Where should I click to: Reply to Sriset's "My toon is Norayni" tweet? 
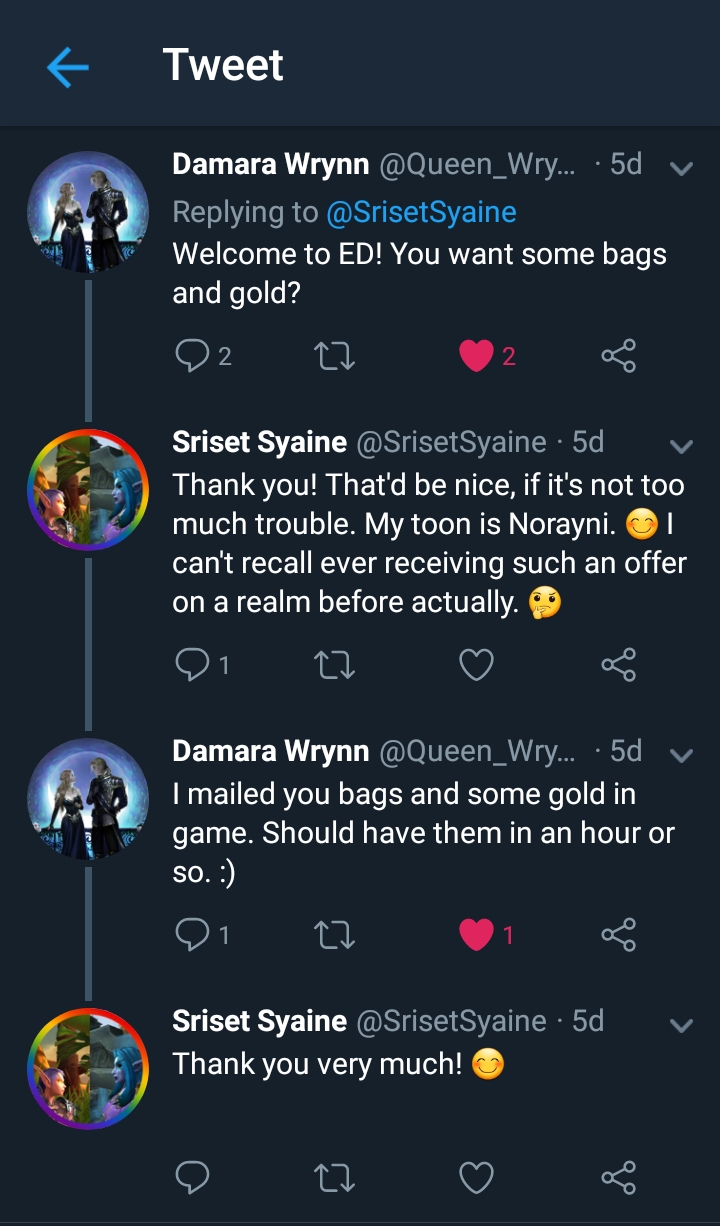click(191, 665)
